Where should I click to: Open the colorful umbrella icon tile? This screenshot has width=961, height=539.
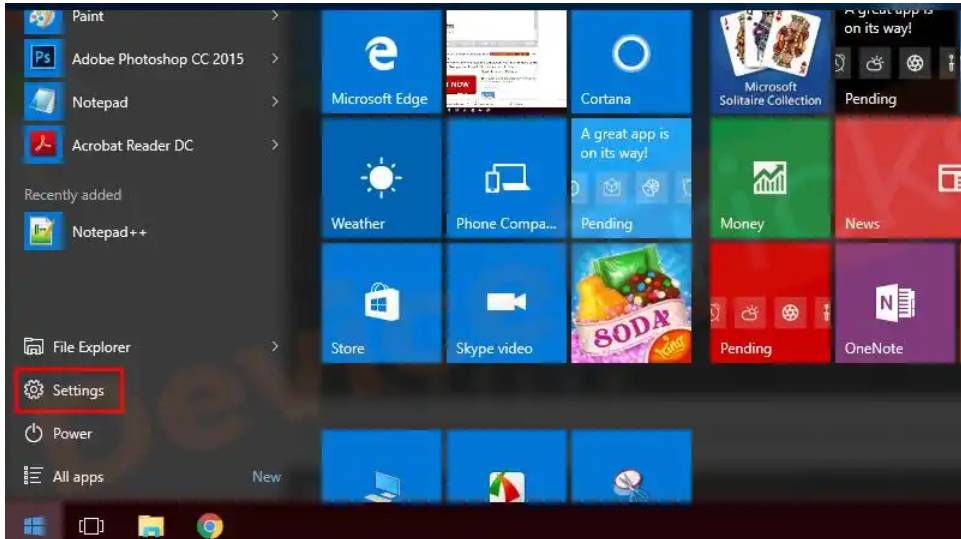pos(506,466)
